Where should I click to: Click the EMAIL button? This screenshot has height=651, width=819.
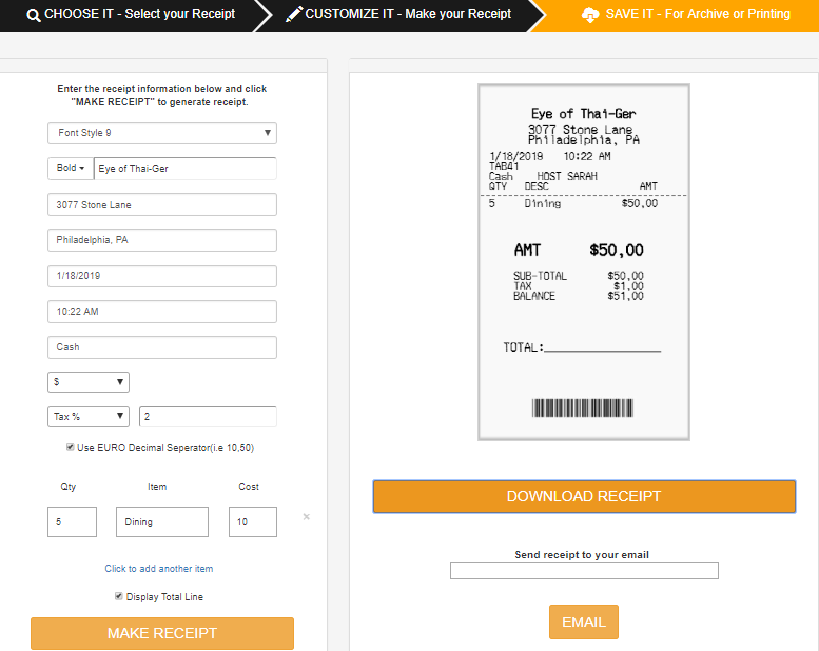(x=584, y=622)
